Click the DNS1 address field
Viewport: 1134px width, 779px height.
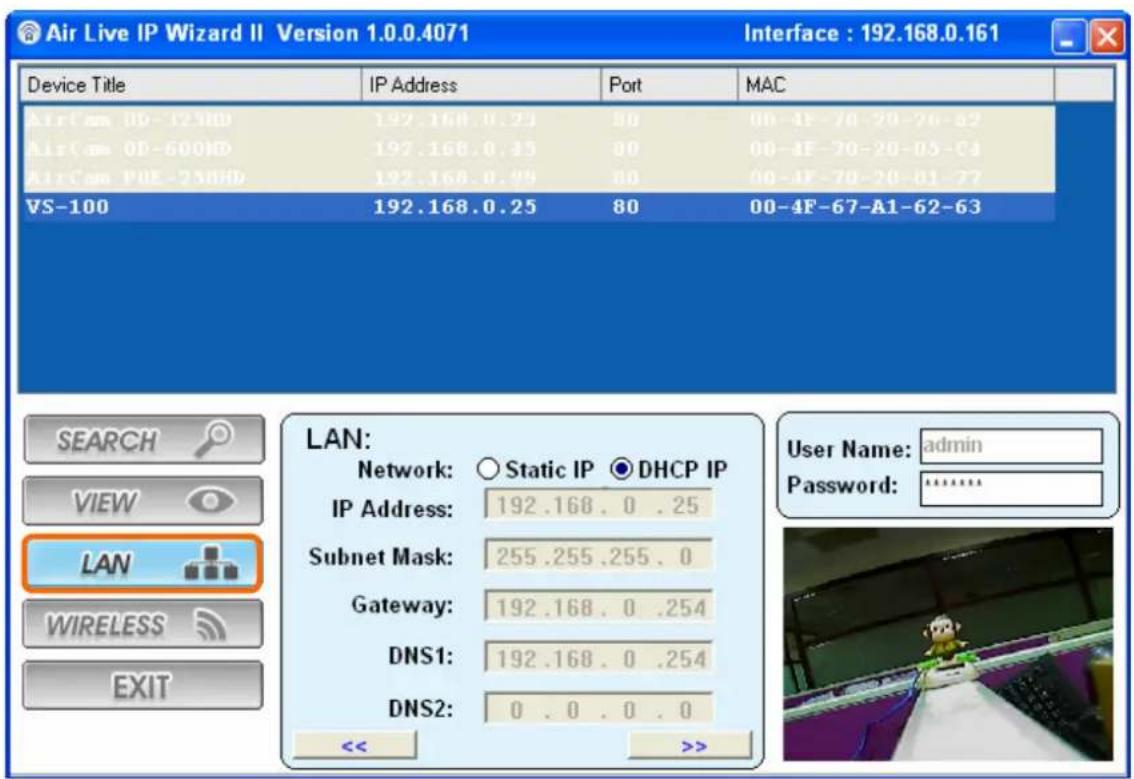coord(598,657)
